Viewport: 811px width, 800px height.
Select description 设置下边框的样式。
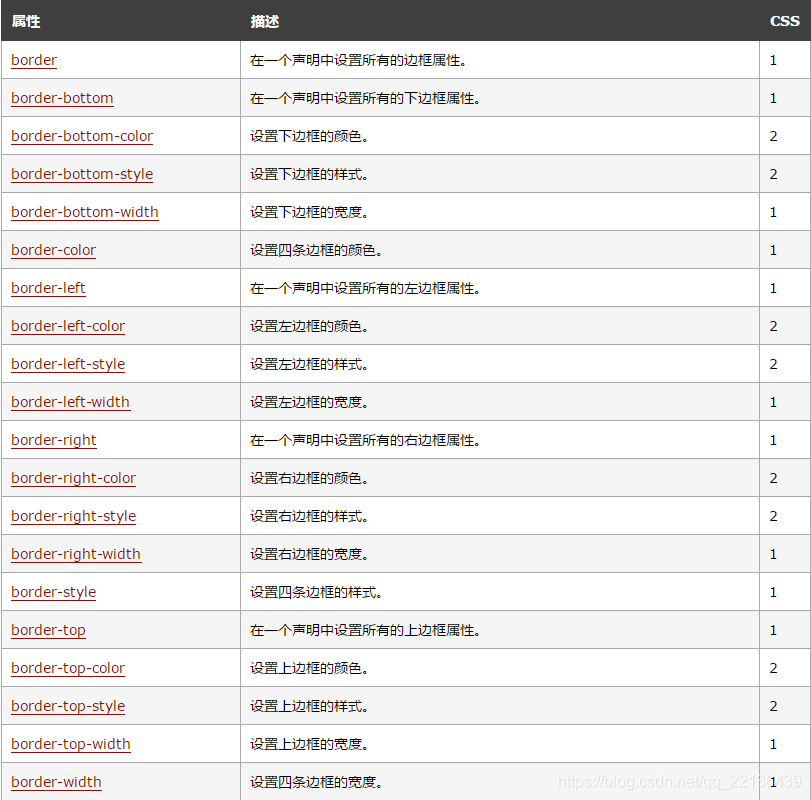(x=309, y=174)
